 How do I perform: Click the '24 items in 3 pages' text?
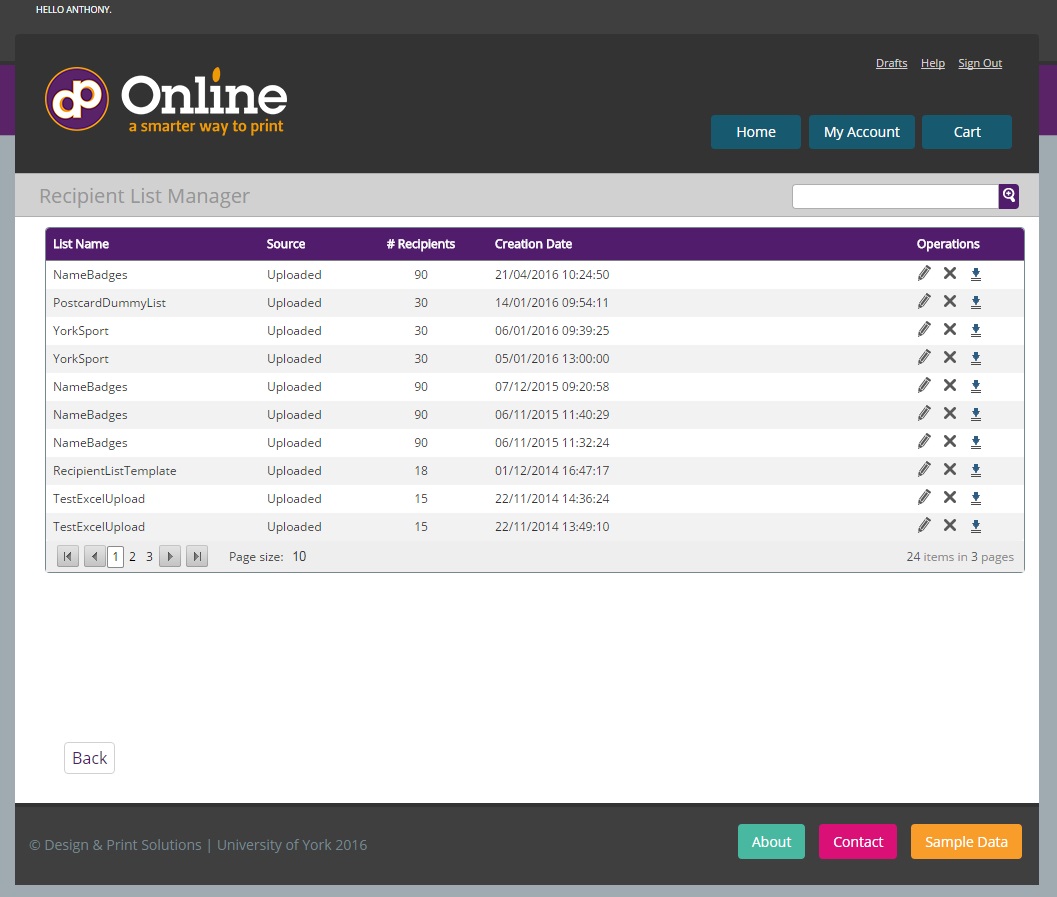point(960,557)
